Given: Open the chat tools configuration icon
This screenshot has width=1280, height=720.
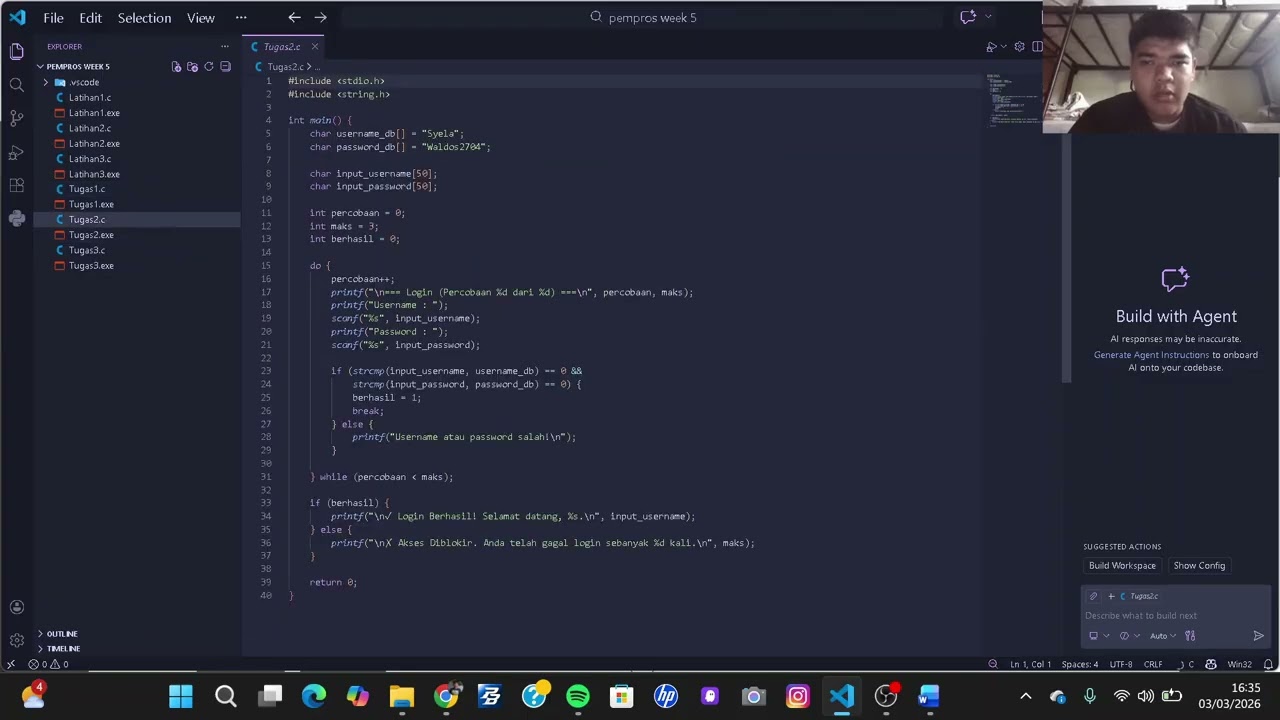Looking at the screenshot, I should (1190, 636).
